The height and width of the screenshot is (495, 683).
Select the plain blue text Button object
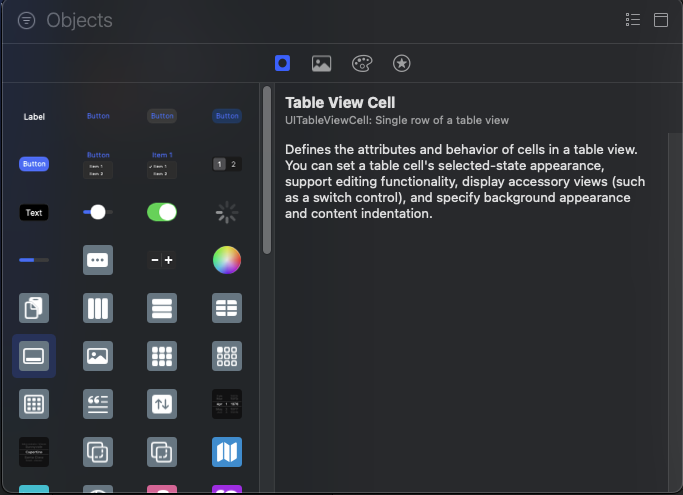pos(98,116)
